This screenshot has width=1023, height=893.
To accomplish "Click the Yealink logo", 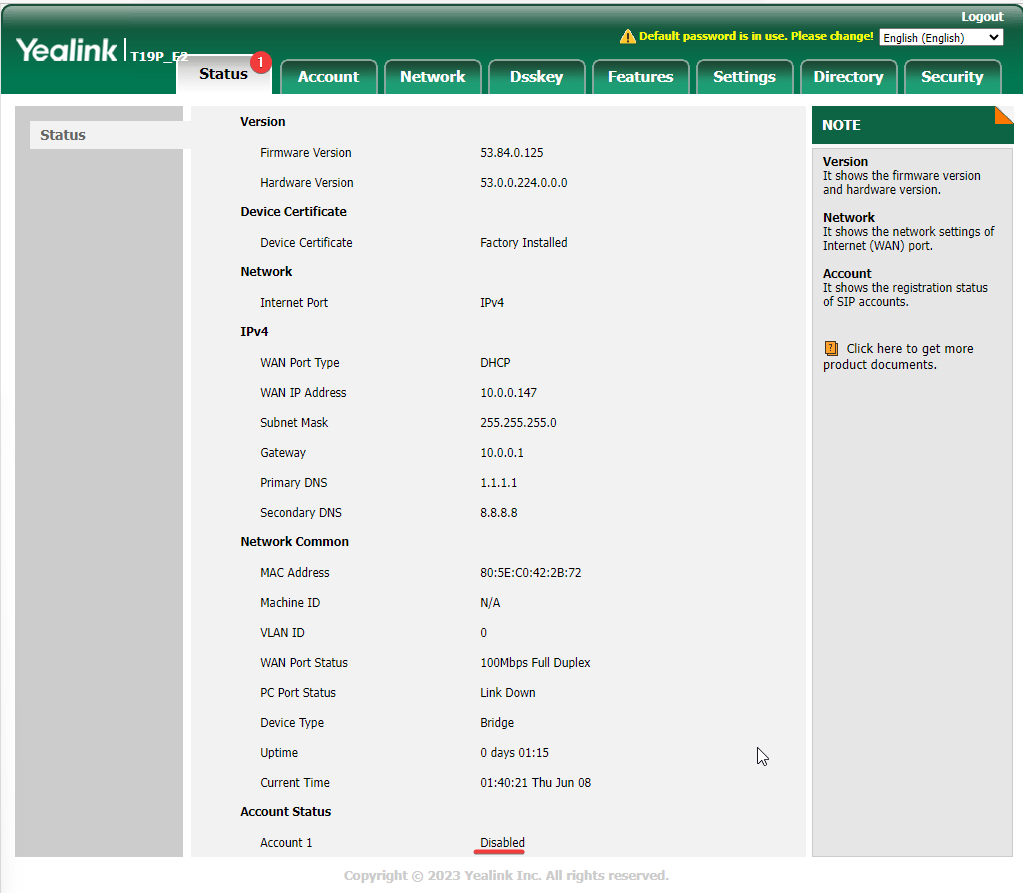I will point(66,50).
